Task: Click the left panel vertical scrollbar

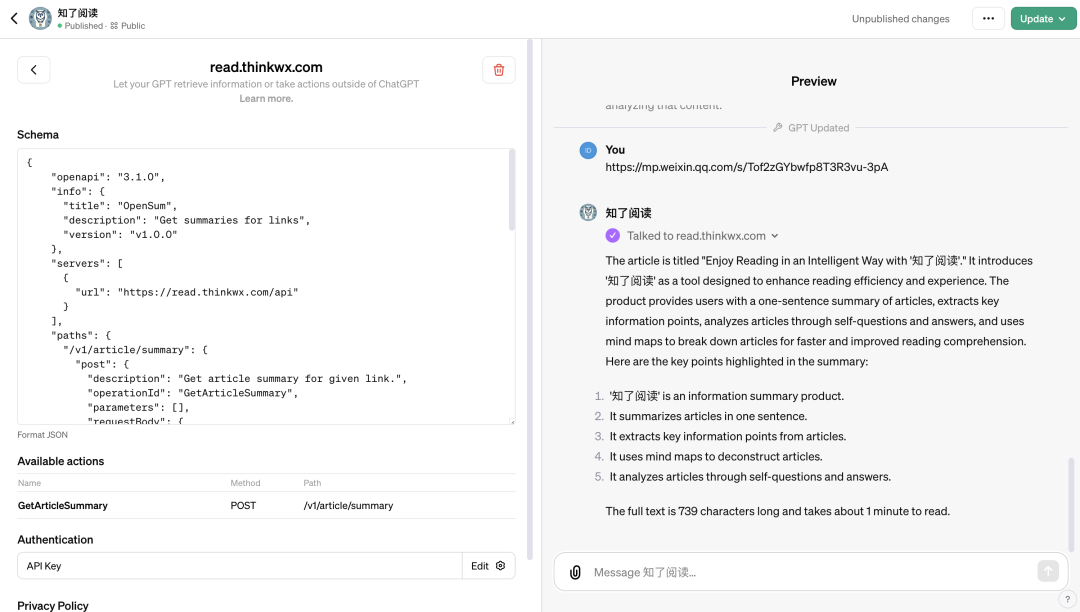Action: (x=530, y=299)
